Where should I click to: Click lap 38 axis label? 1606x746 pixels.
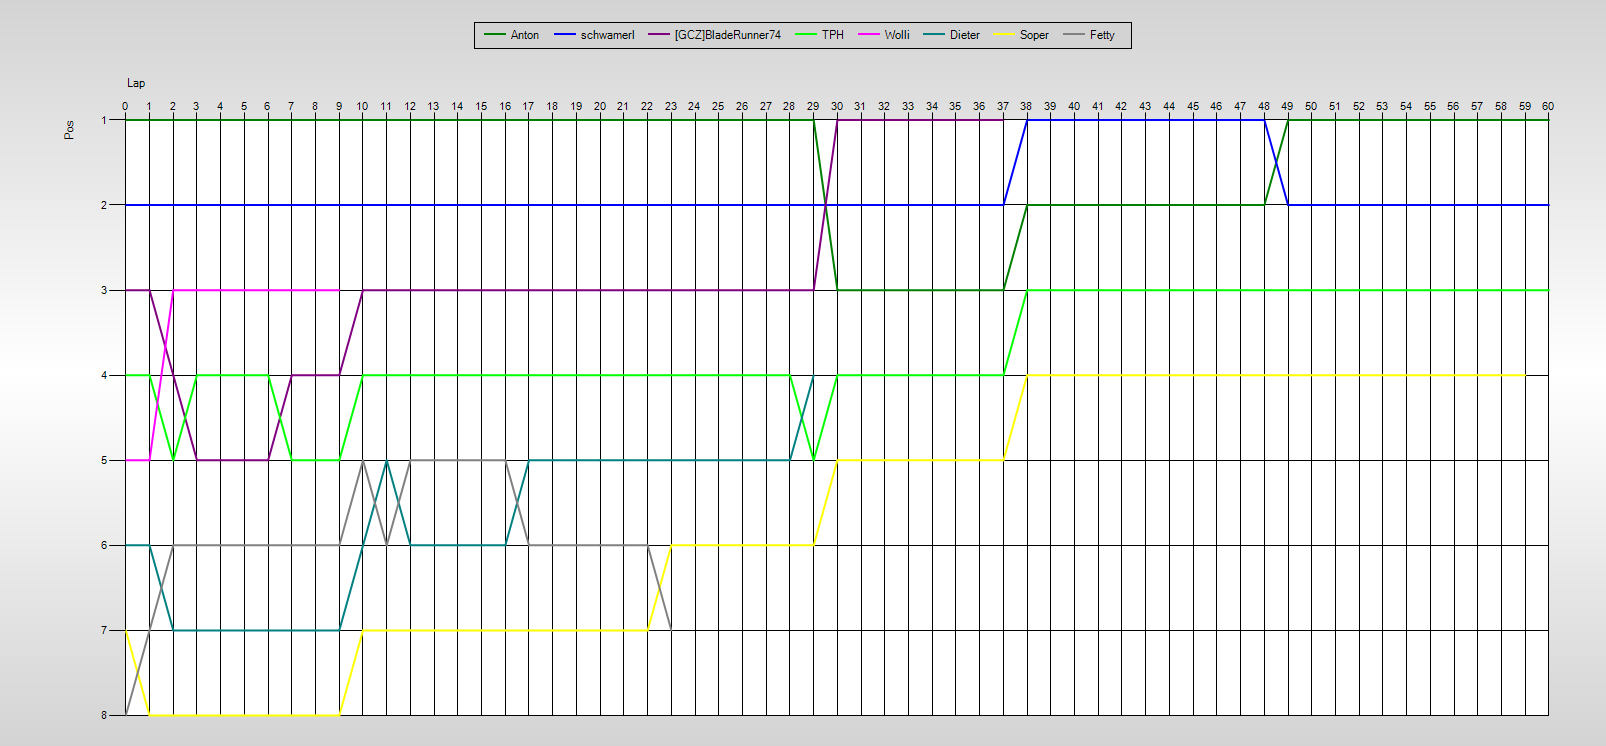point(1027,106)
